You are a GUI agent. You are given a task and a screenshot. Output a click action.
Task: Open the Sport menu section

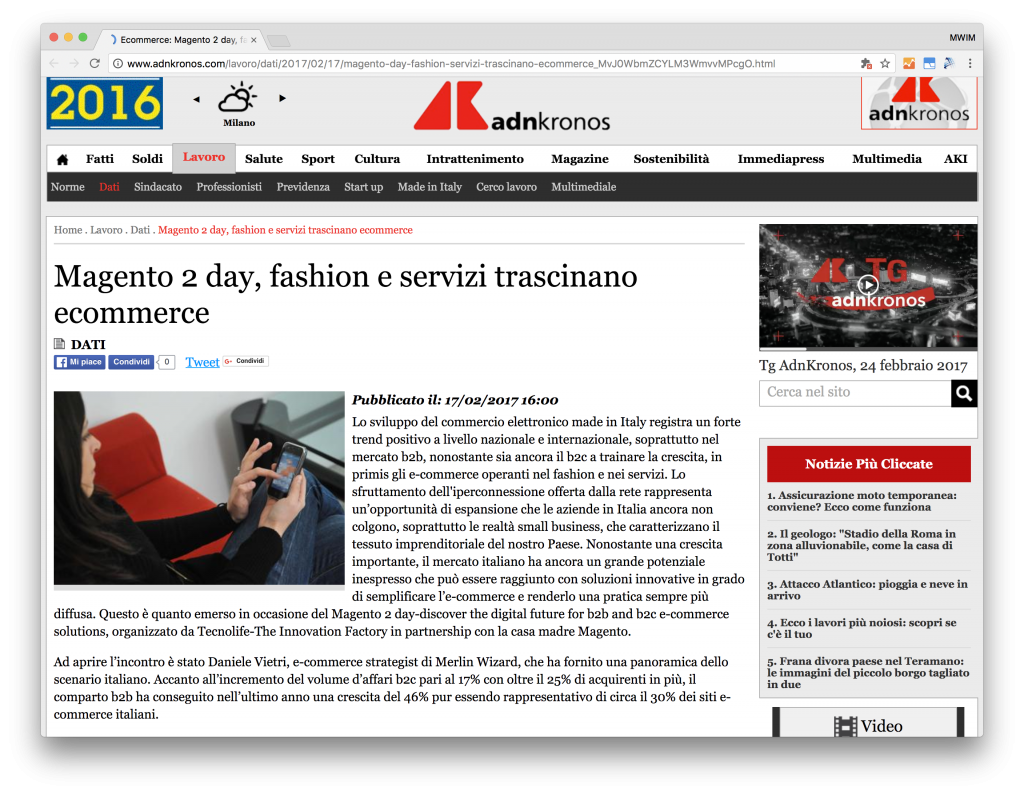(318, 159)
